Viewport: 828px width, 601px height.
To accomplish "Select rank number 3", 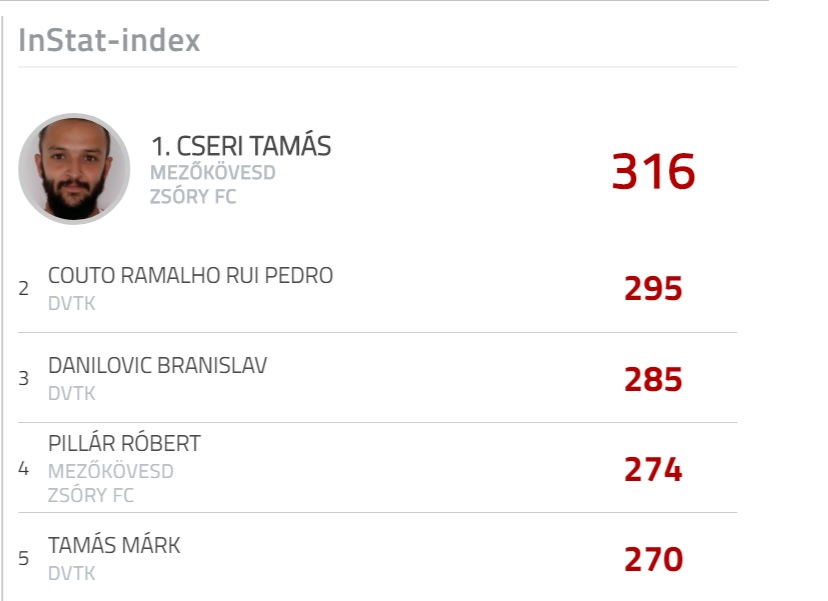I will tap(23, 378).
